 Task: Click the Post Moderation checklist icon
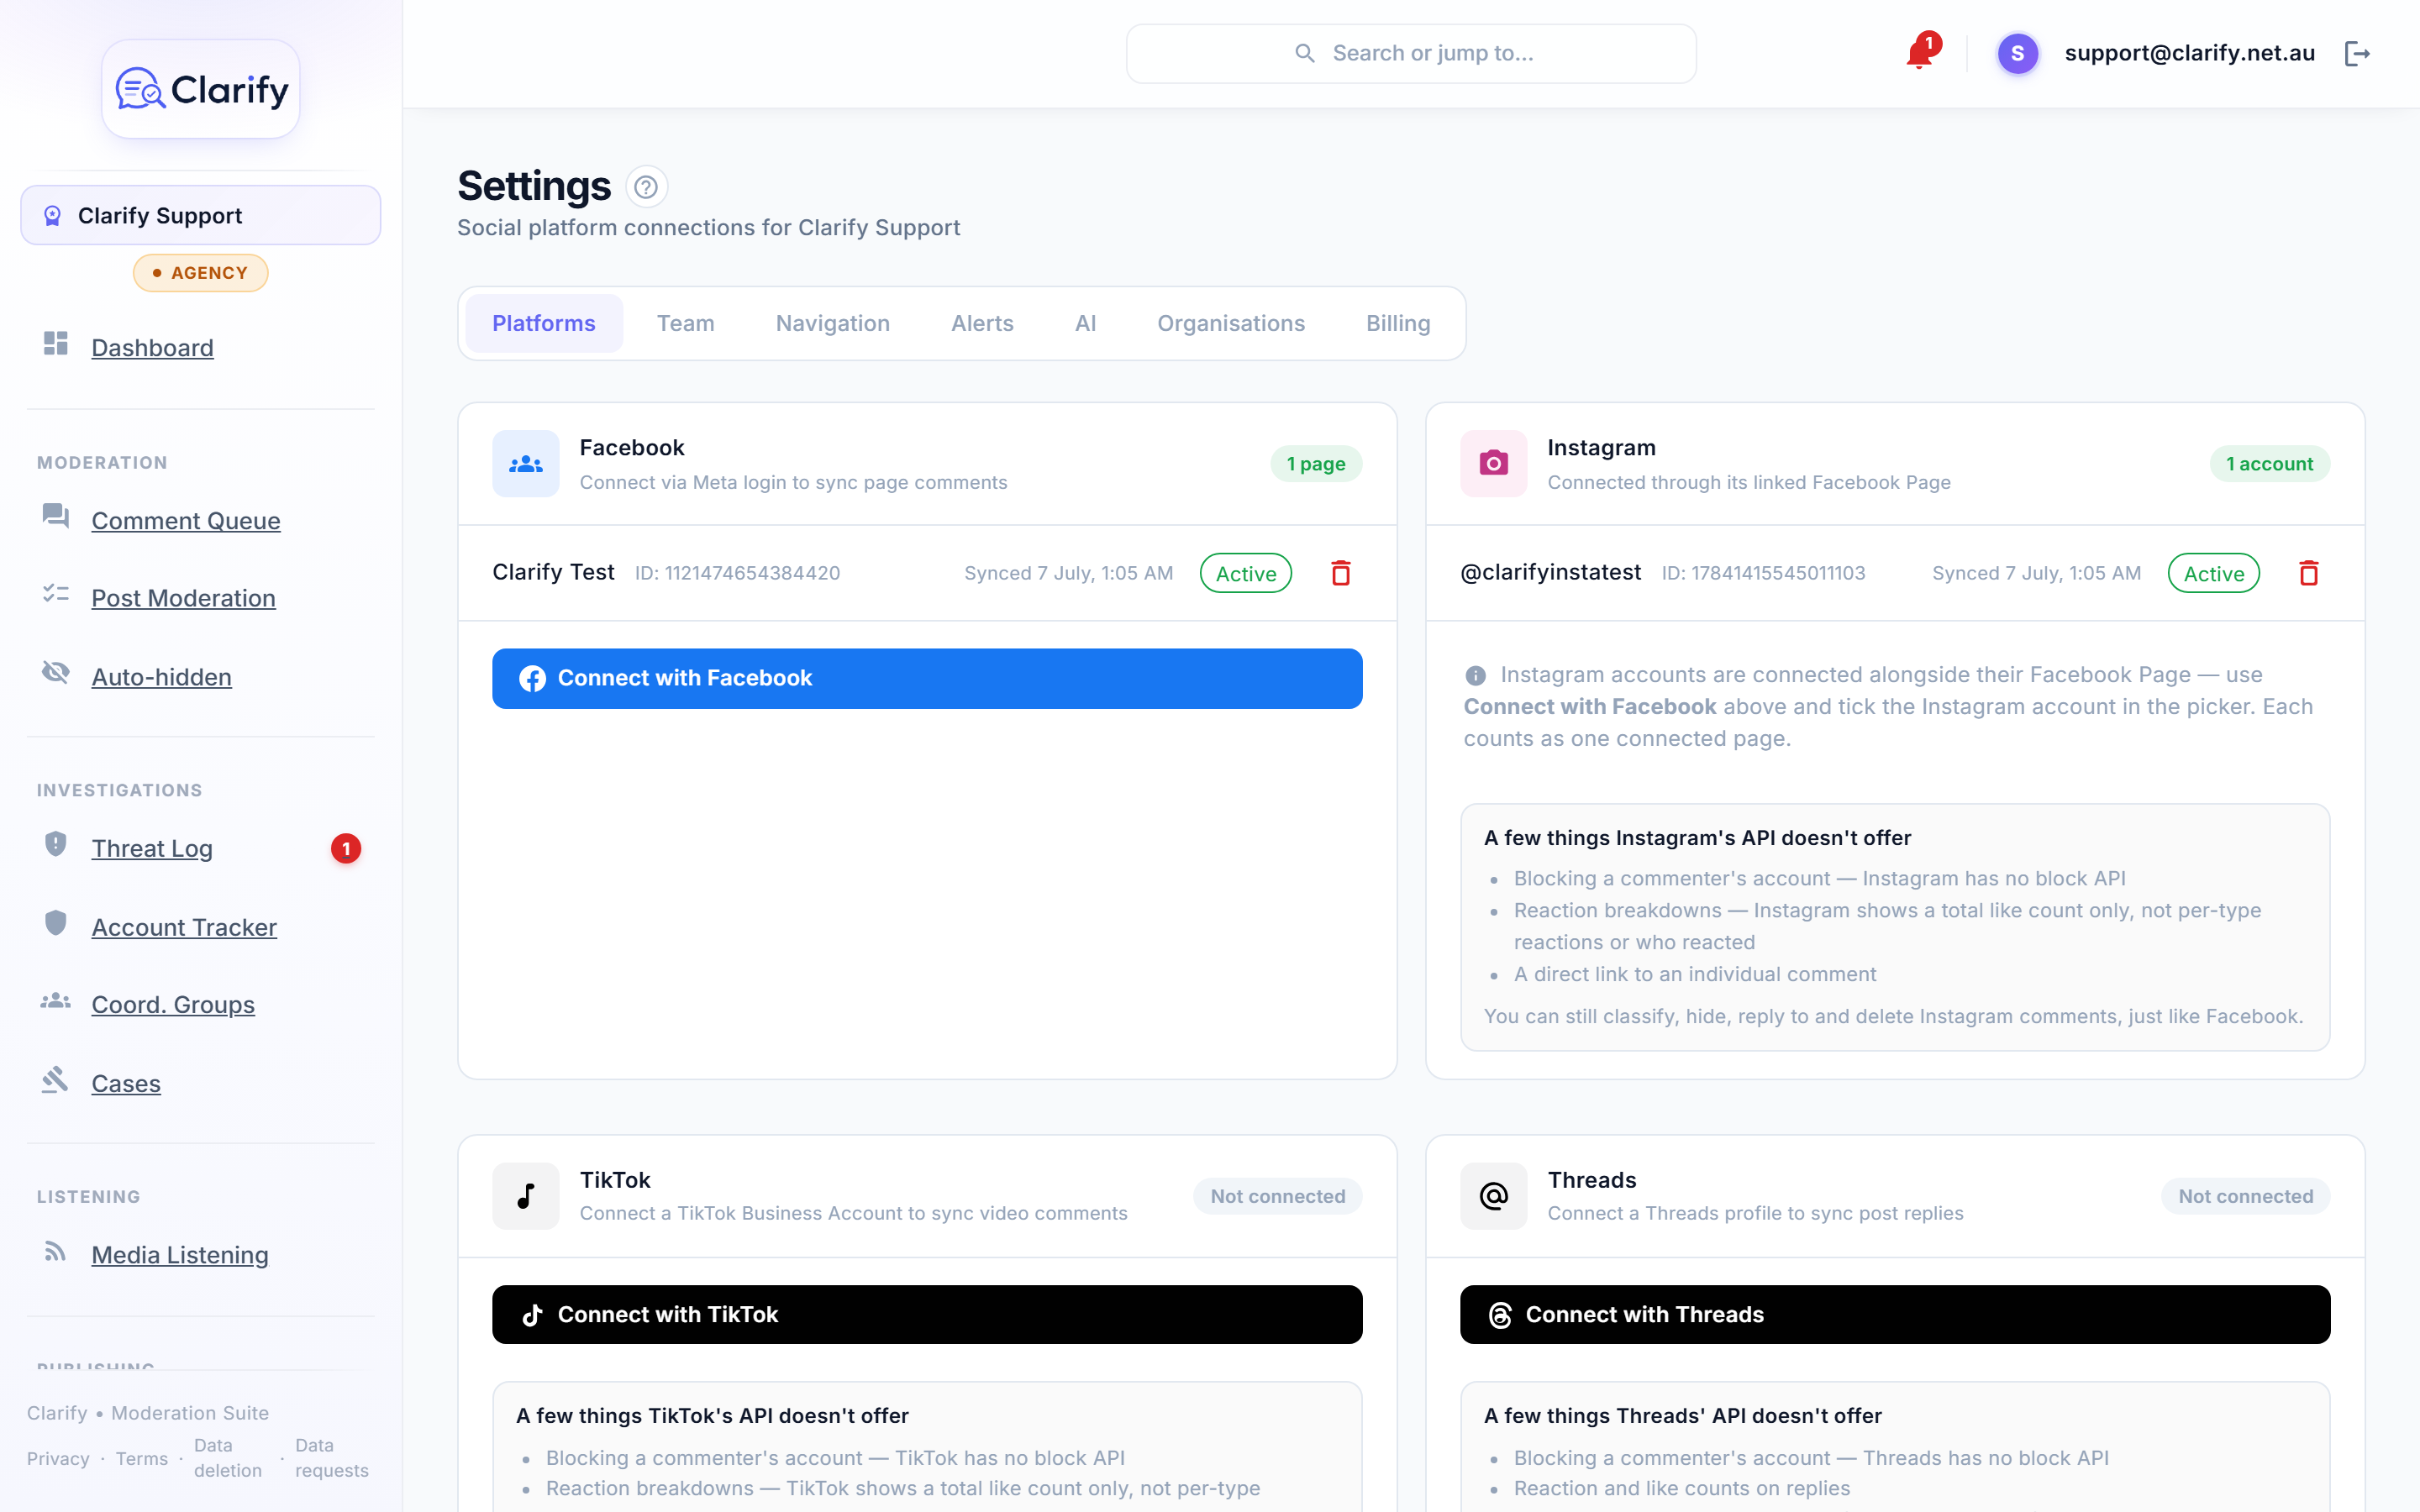coord(56,595)
